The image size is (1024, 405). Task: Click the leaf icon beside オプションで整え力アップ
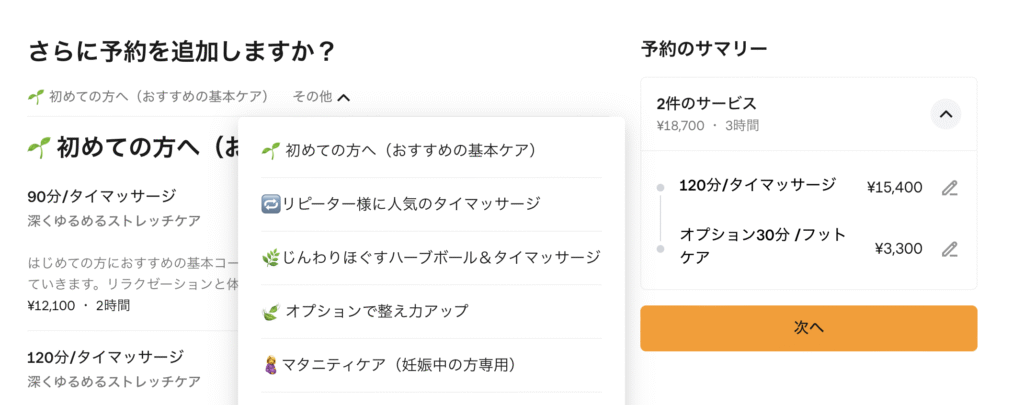270,312
